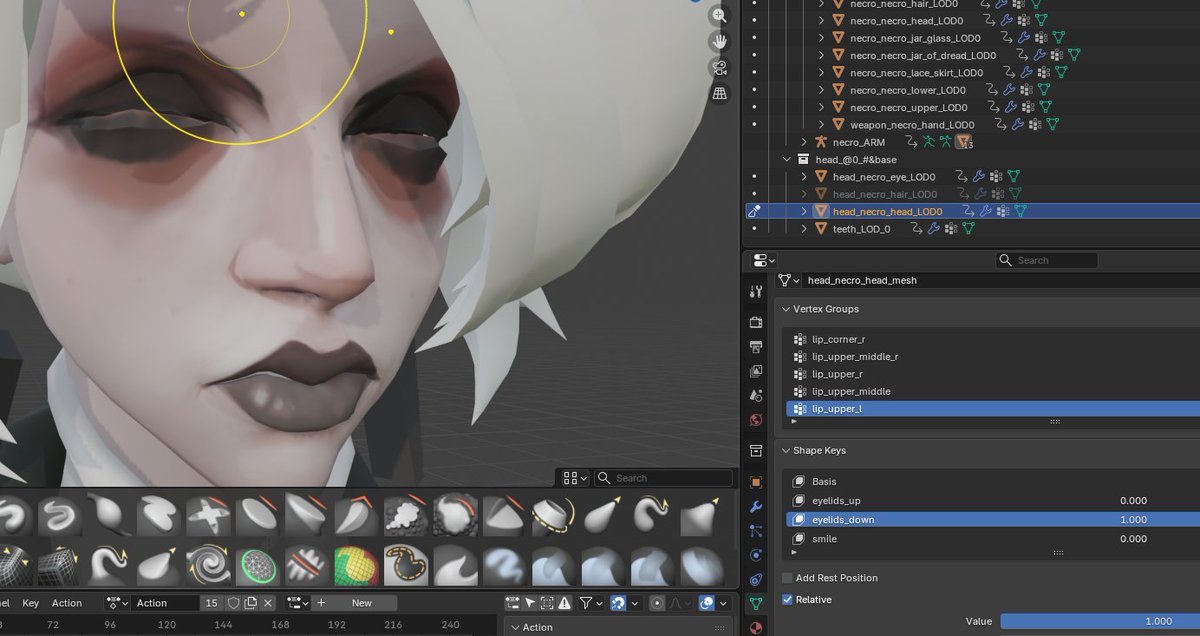Toggle the highlighted playhead sync button
Viewport: 1200px width, 636px height.
(x=707, y=603)
